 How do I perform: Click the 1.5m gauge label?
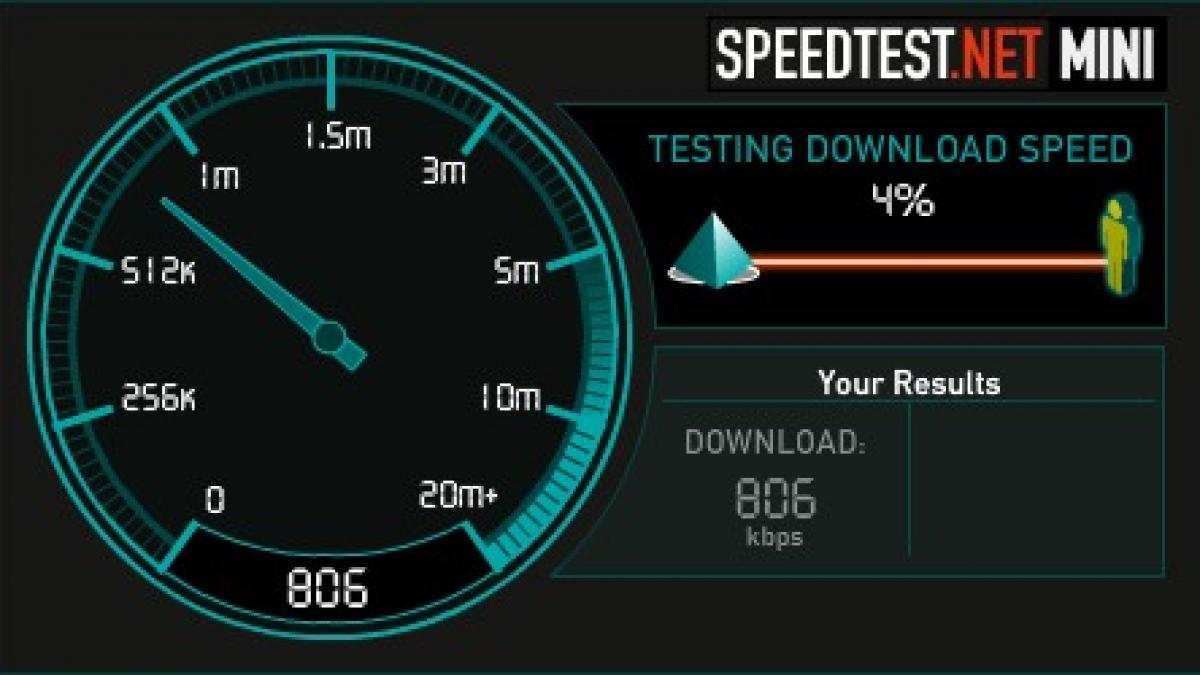pyautogui.click(x=337, y=136)
